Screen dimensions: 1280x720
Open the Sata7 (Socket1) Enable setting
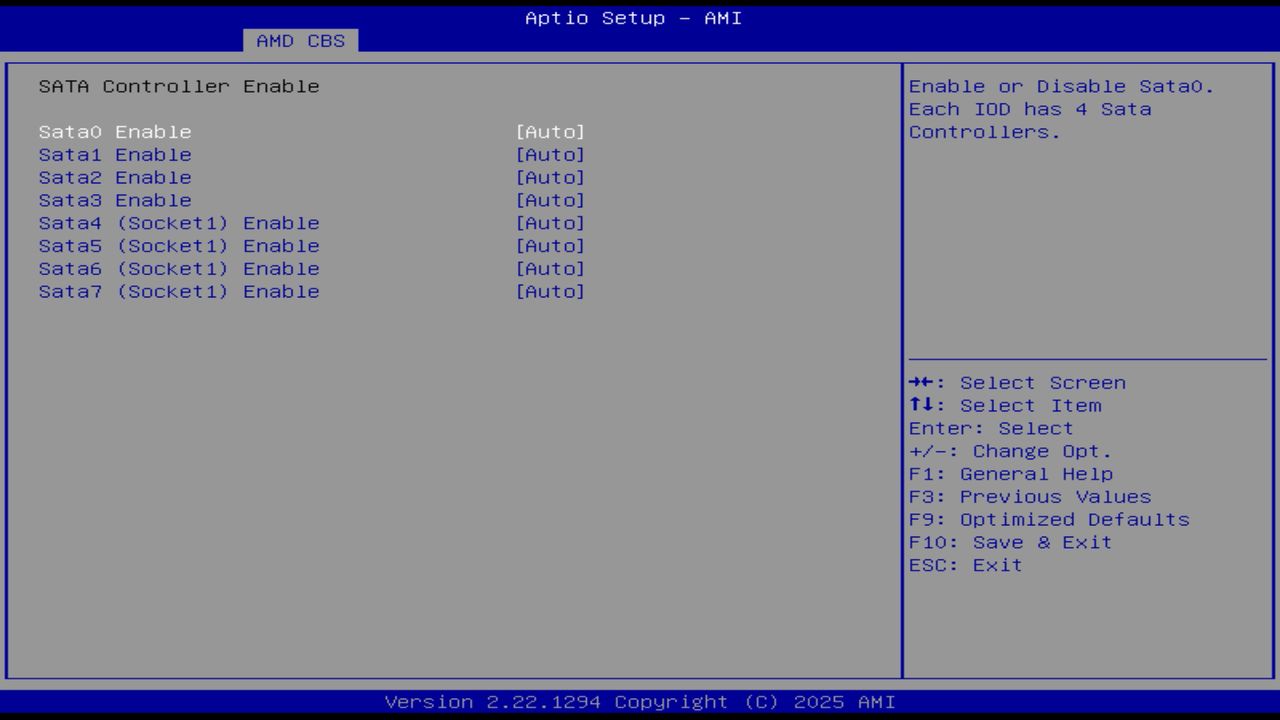(179, 291)
